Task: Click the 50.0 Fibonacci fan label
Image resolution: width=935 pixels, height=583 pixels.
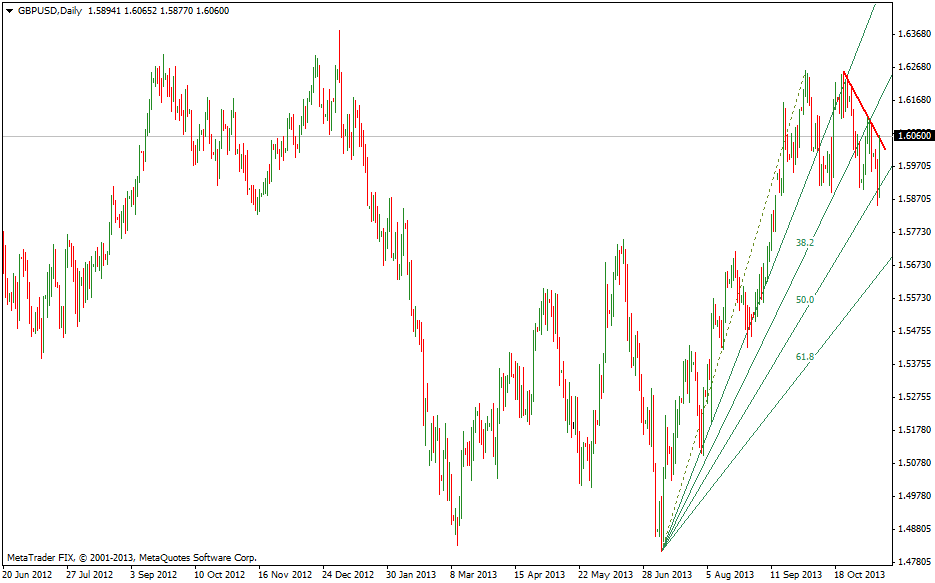Action: tap(805, 300)
